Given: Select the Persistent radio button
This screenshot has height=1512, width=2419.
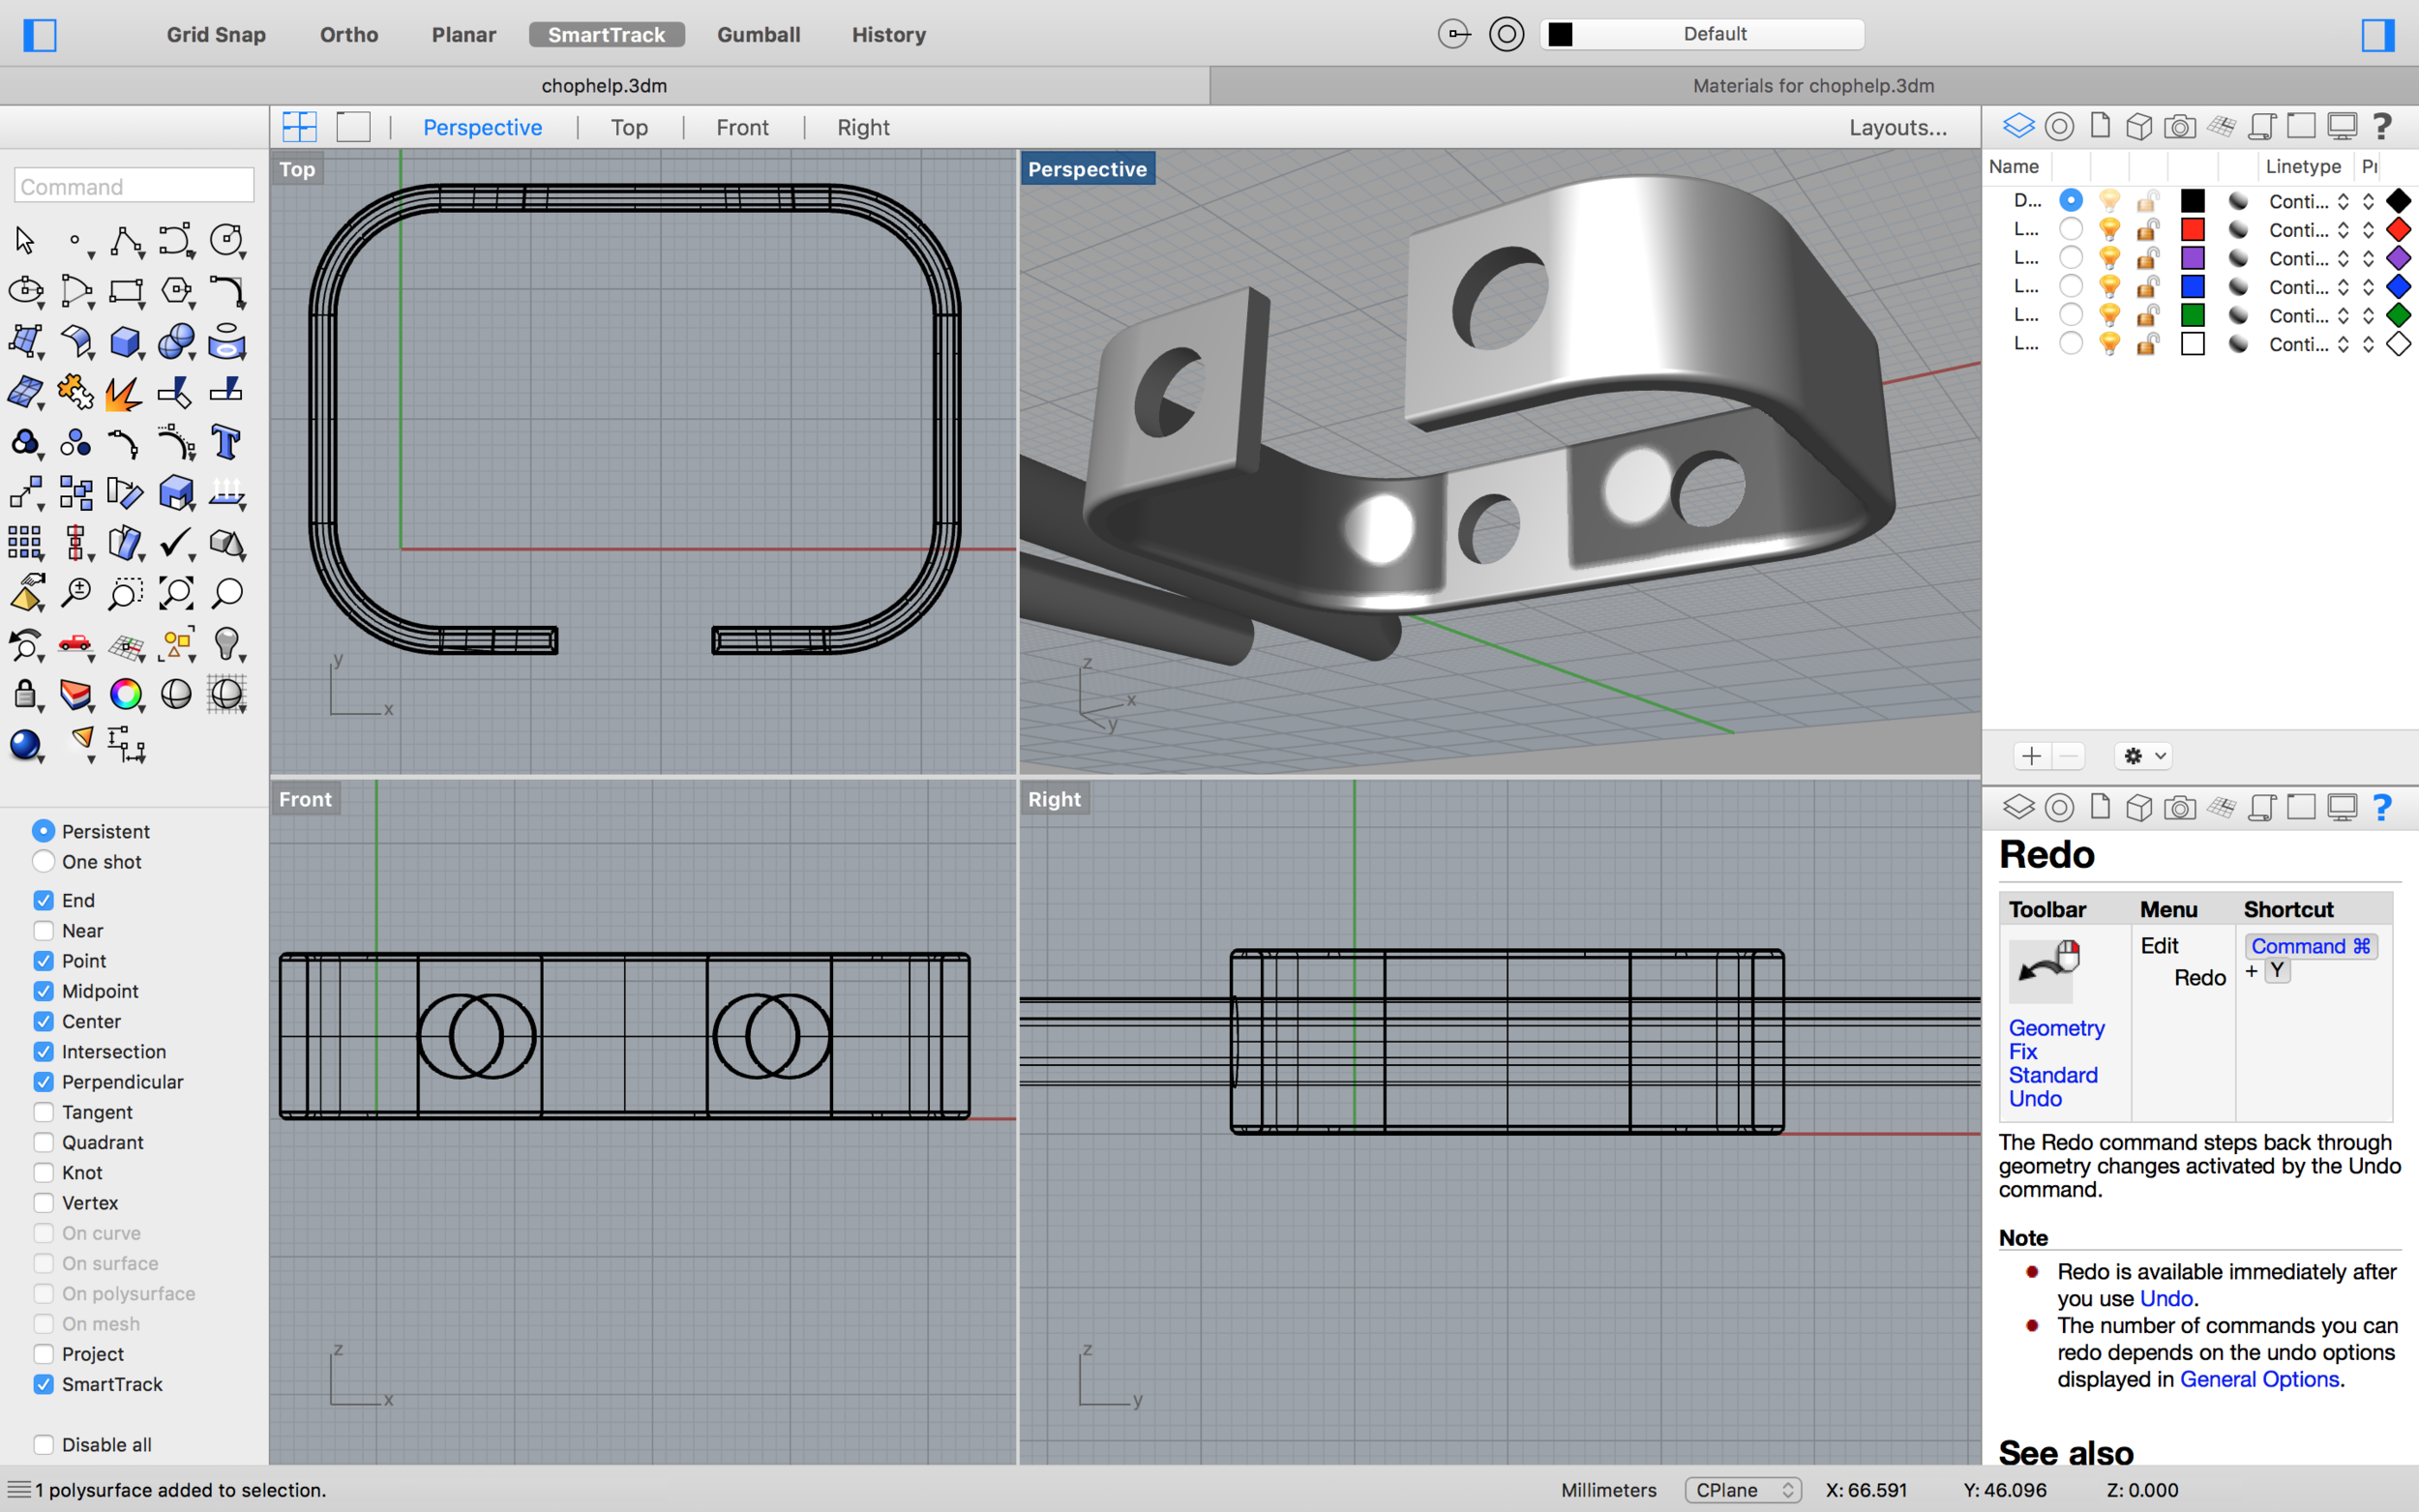Looking at the screenshot, I should (43, 831).
